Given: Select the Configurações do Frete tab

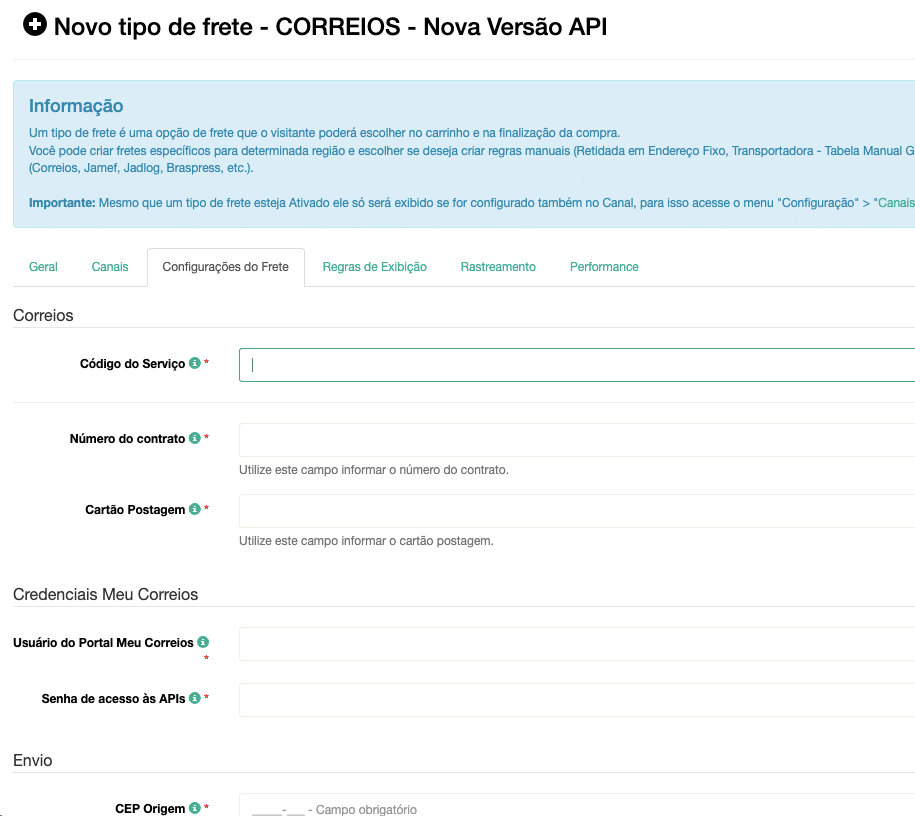Looking at the screenshot, I should point(226,267).
